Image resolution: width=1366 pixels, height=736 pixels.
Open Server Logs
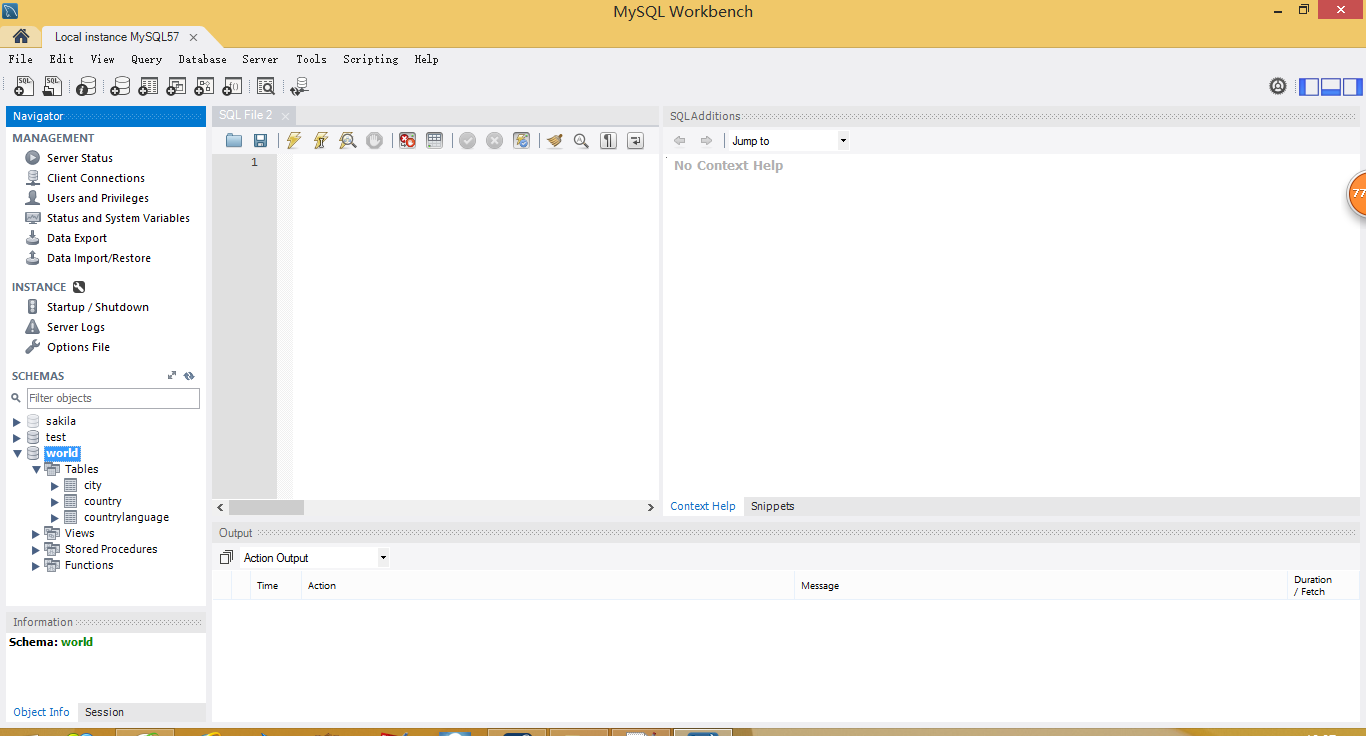tap(76, 327)
